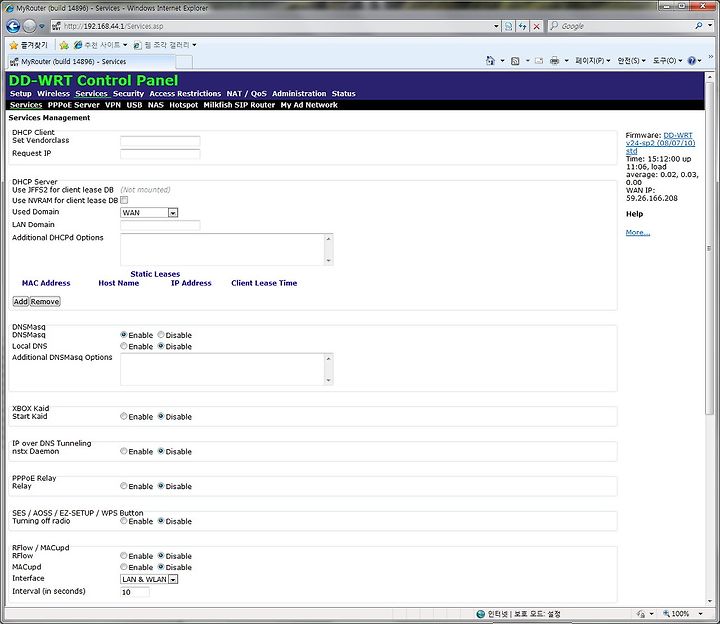The width and height of the screenshot is (720, 624).
Task: Open the Page menu dropdown in command bar
Action: tap(593, 61)
